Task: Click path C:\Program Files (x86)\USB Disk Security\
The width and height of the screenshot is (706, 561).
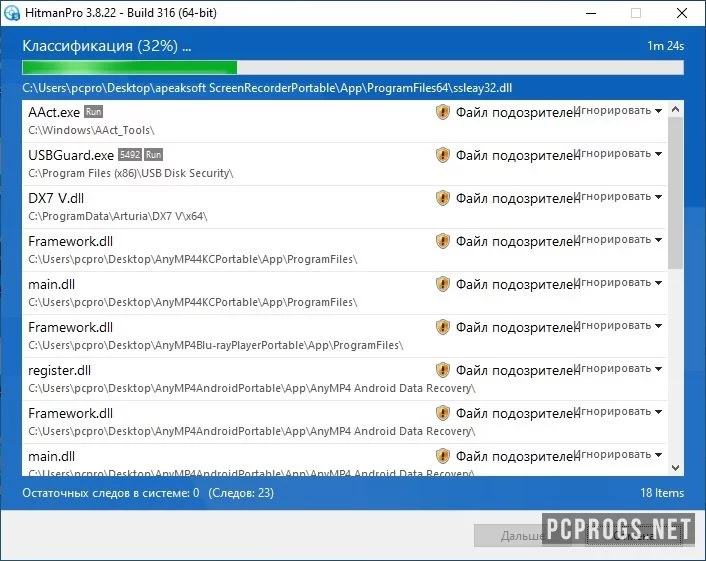Action: tap(131, 173)
